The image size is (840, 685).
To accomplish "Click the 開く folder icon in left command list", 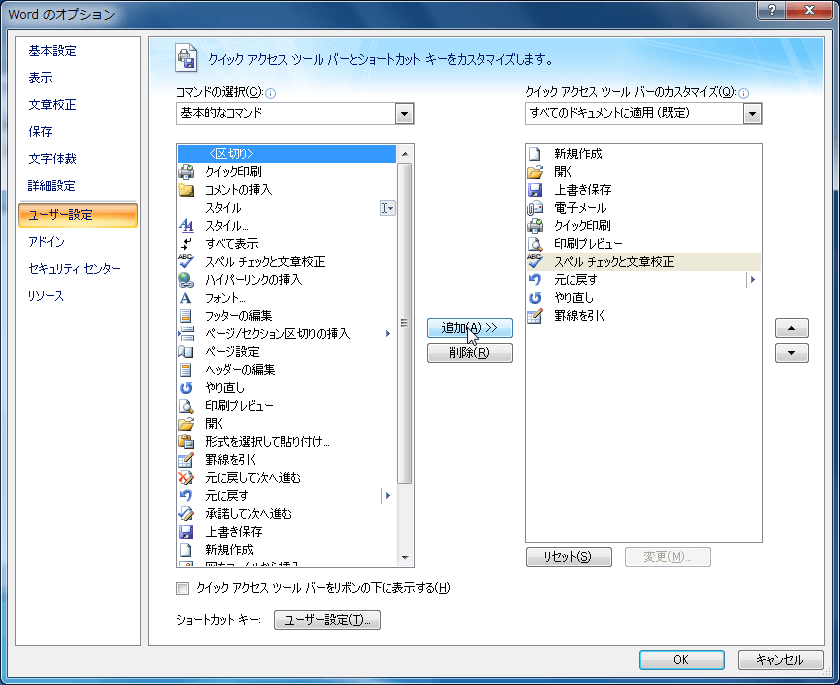I will pos(186,424).
